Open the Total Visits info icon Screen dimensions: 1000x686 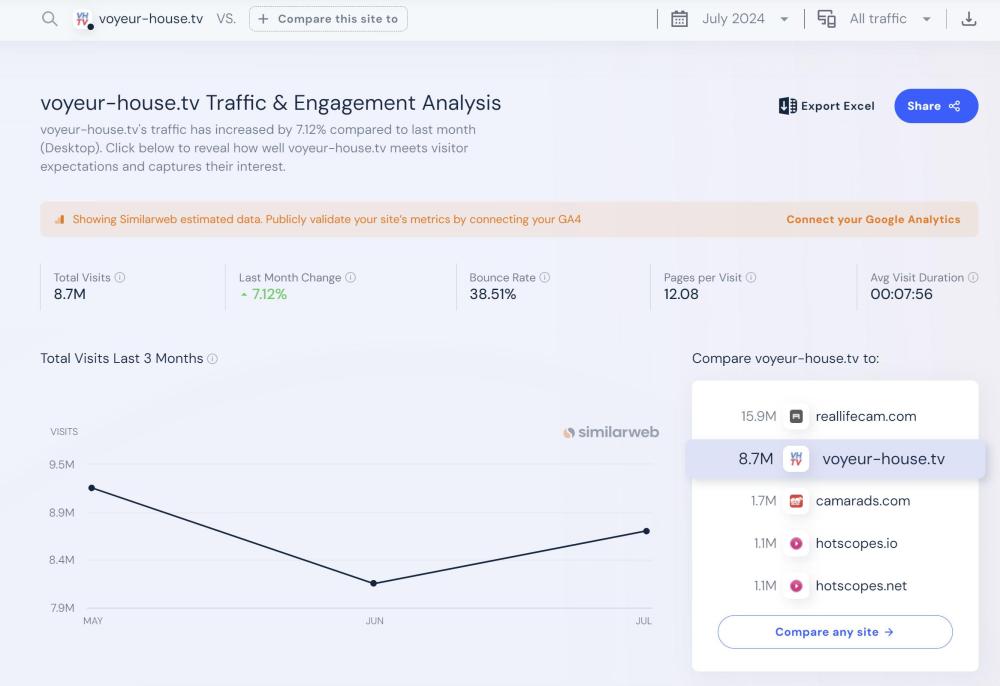pos(120,278)
